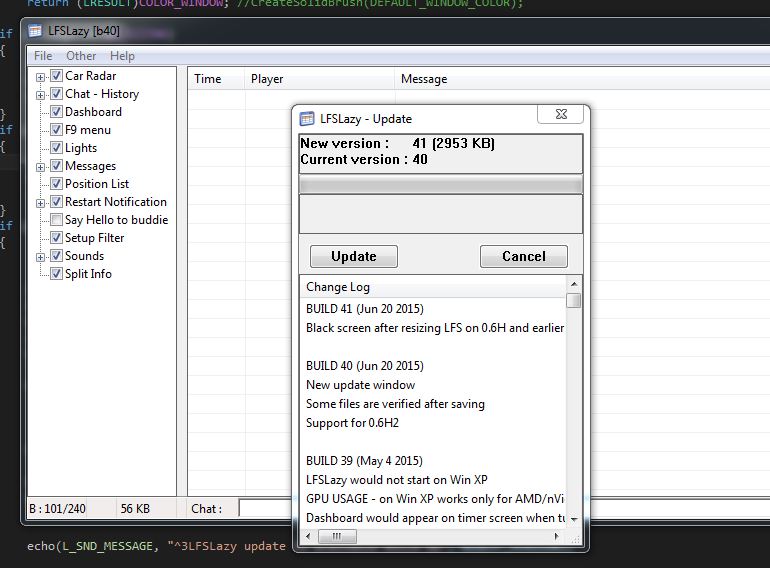Click the change log scroll up arrow
The height and width of the screenshot is (568, 770).
574,284
